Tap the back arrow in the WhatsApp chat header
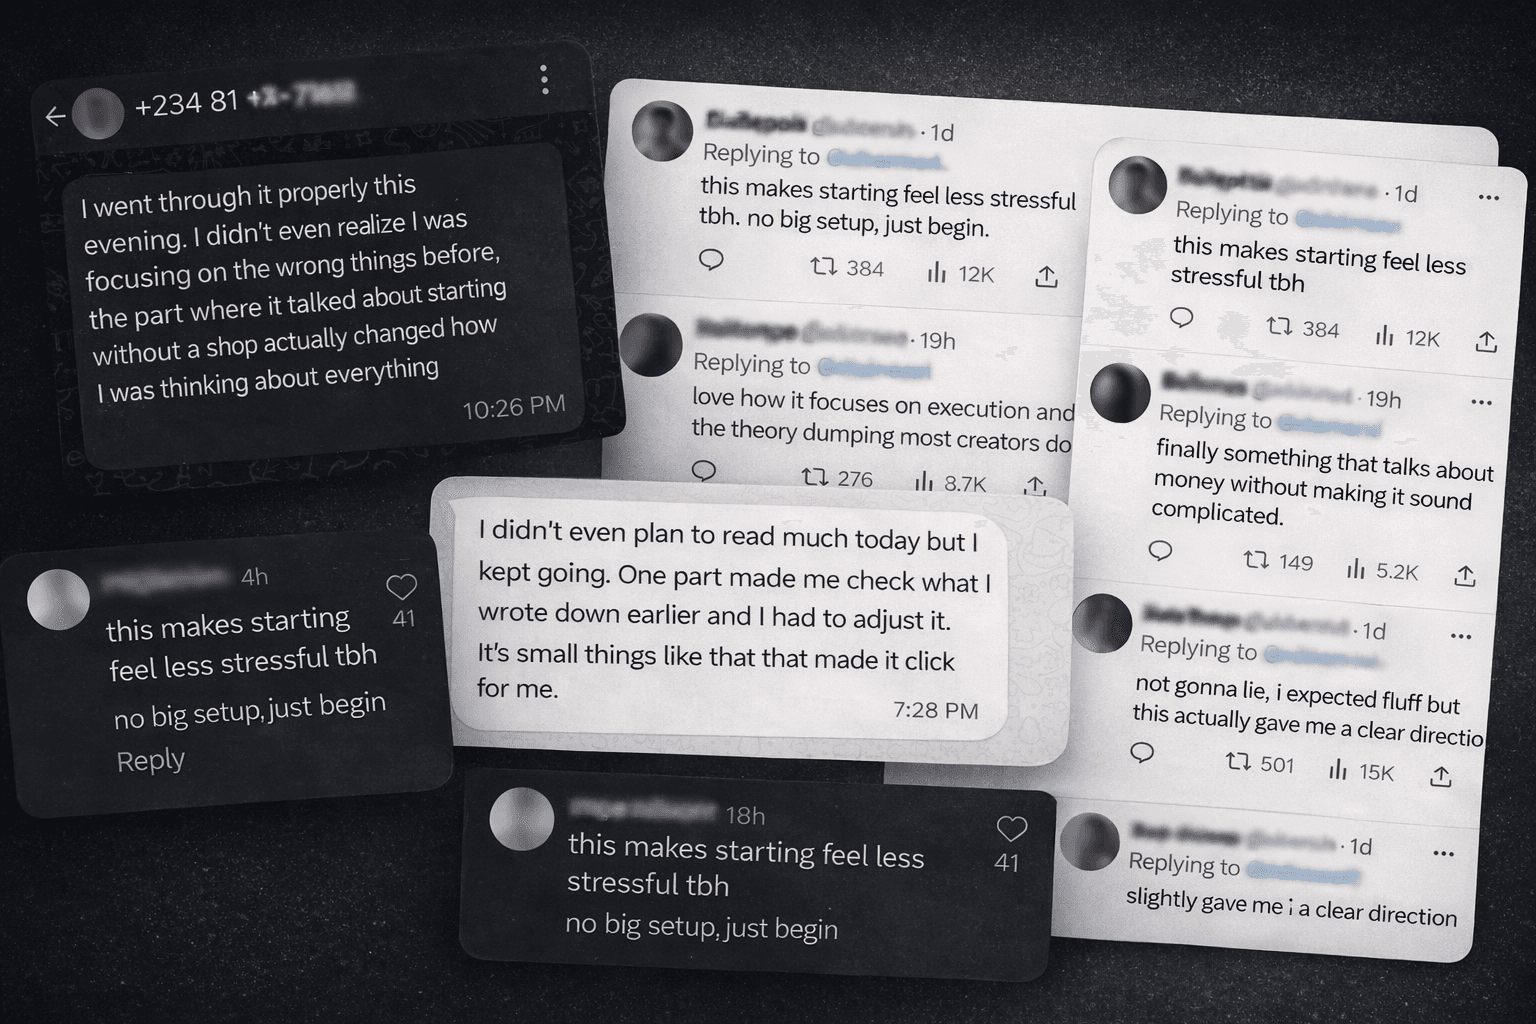This screenshot has height=1024, width=1536. pyautogui.click(x=56, y=118)
